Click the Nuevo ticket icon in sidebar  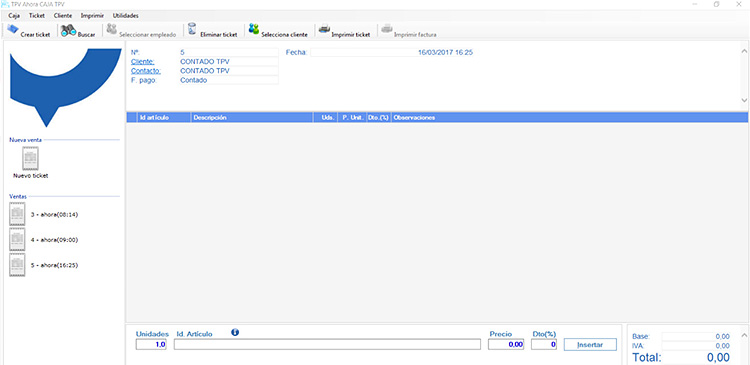pos(31,158)
